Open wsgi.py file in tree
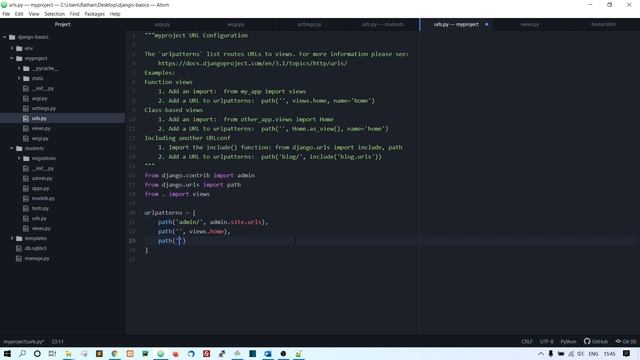The height and width of the screenshot is (360, 640). [x=40, y=138]
